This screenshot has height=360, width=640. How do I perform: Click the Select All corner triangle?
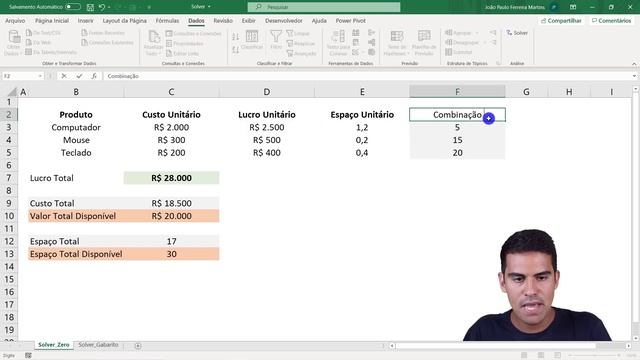tap(12, 92)
